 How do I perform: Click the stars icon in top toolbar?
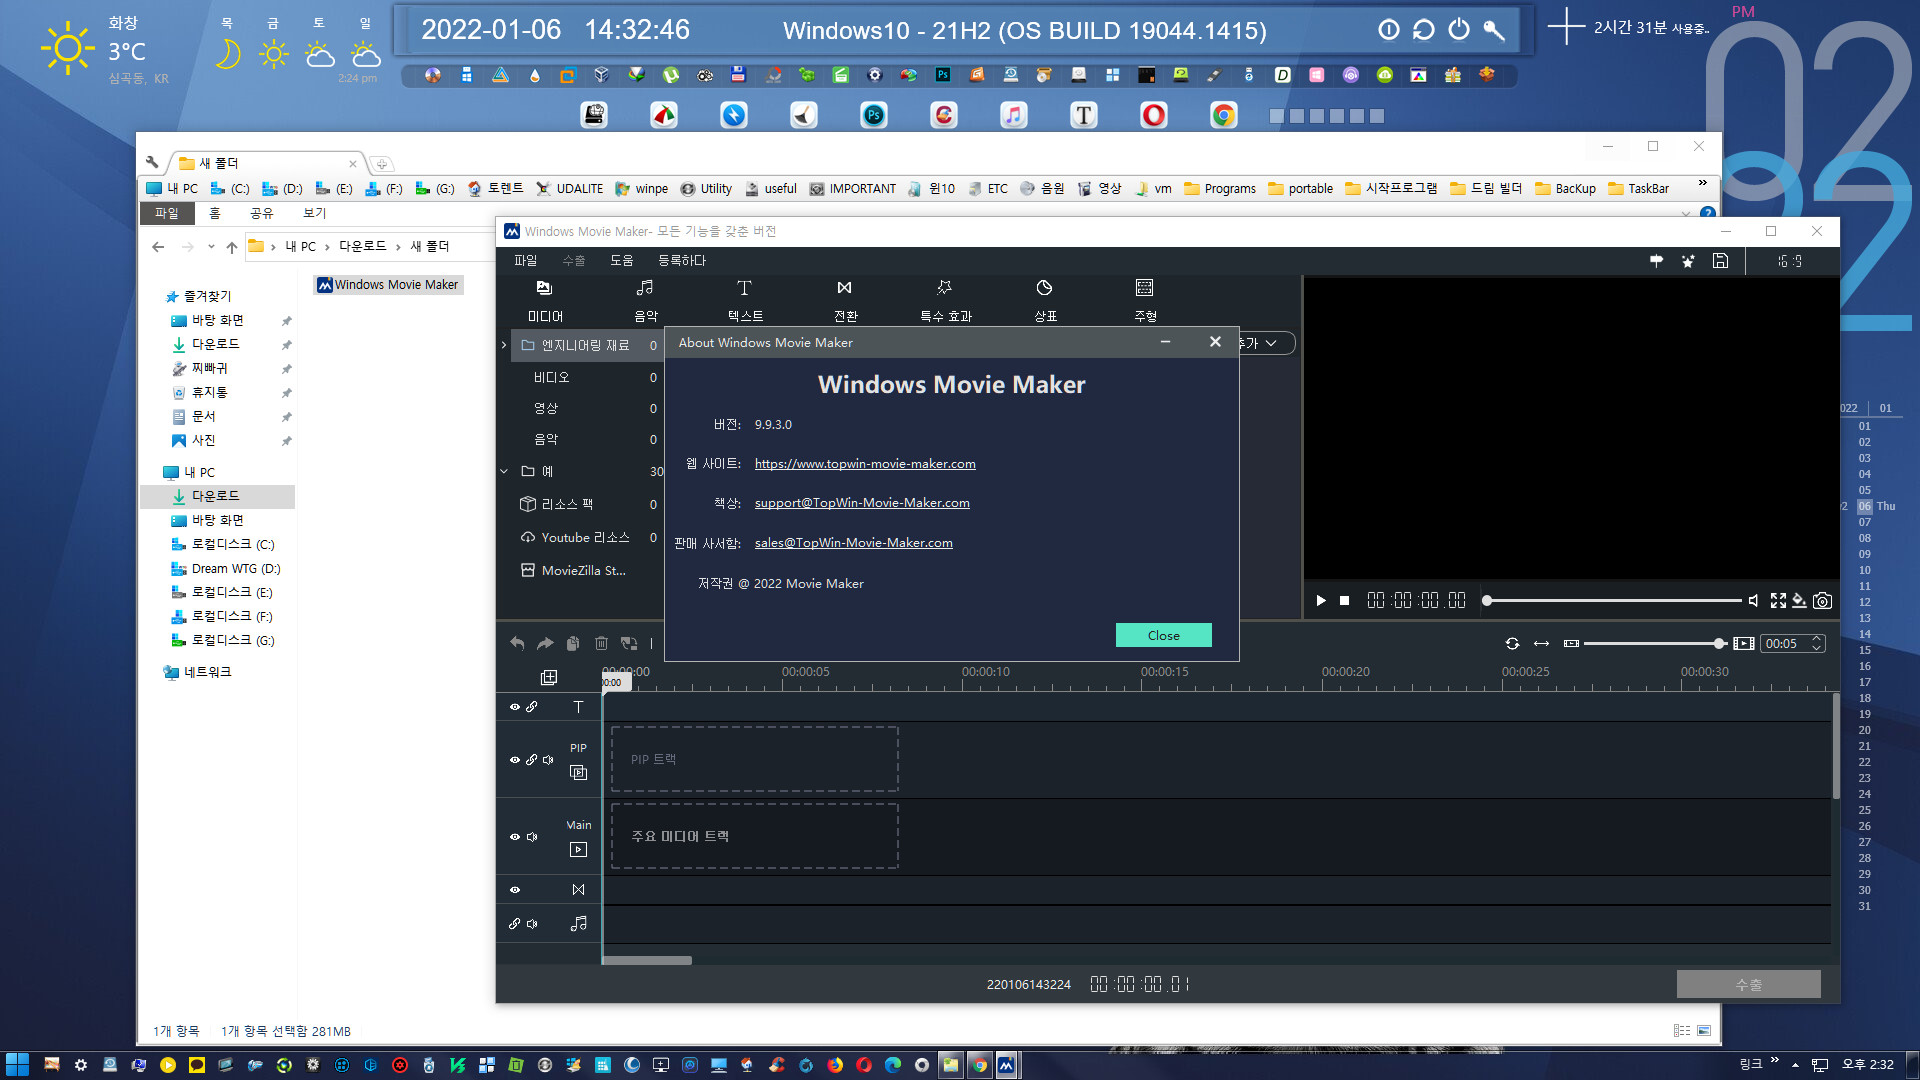click(1688, 261)
